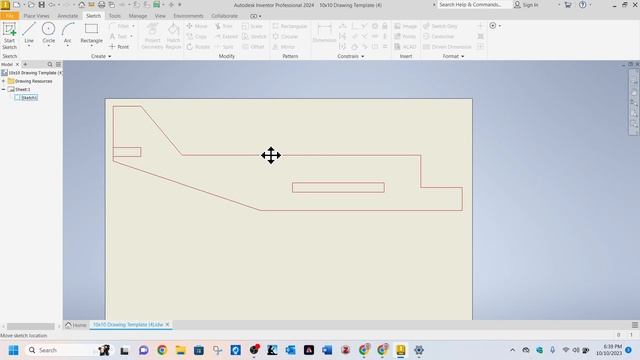The height and width of the screenshot is (360, 640).
Task: Open the Model browser hamburger menu
Action: tap(58, 64)
